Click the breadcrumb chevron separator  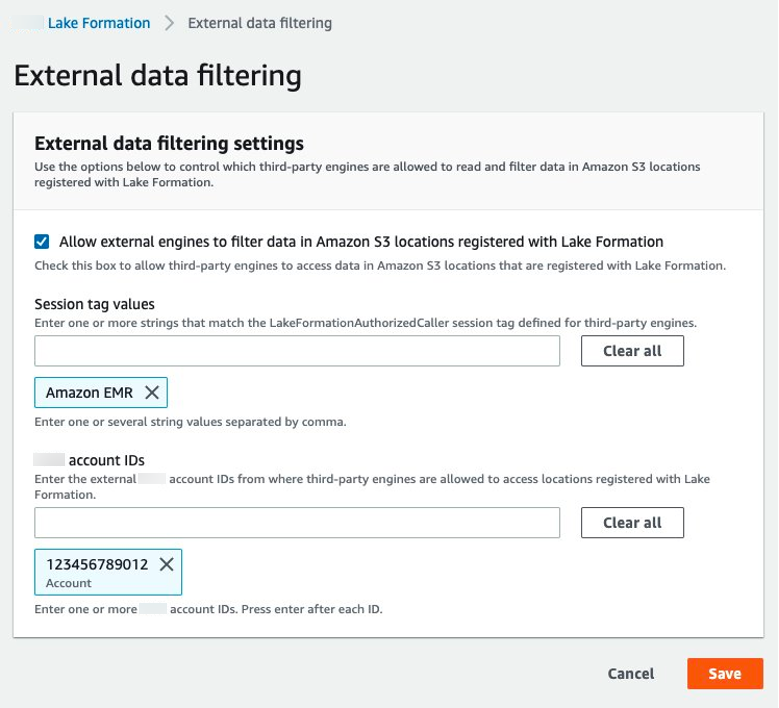coord(169,23)
